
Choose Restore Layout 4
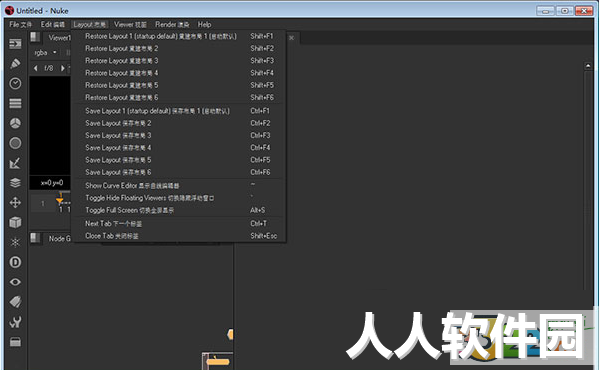179,73
